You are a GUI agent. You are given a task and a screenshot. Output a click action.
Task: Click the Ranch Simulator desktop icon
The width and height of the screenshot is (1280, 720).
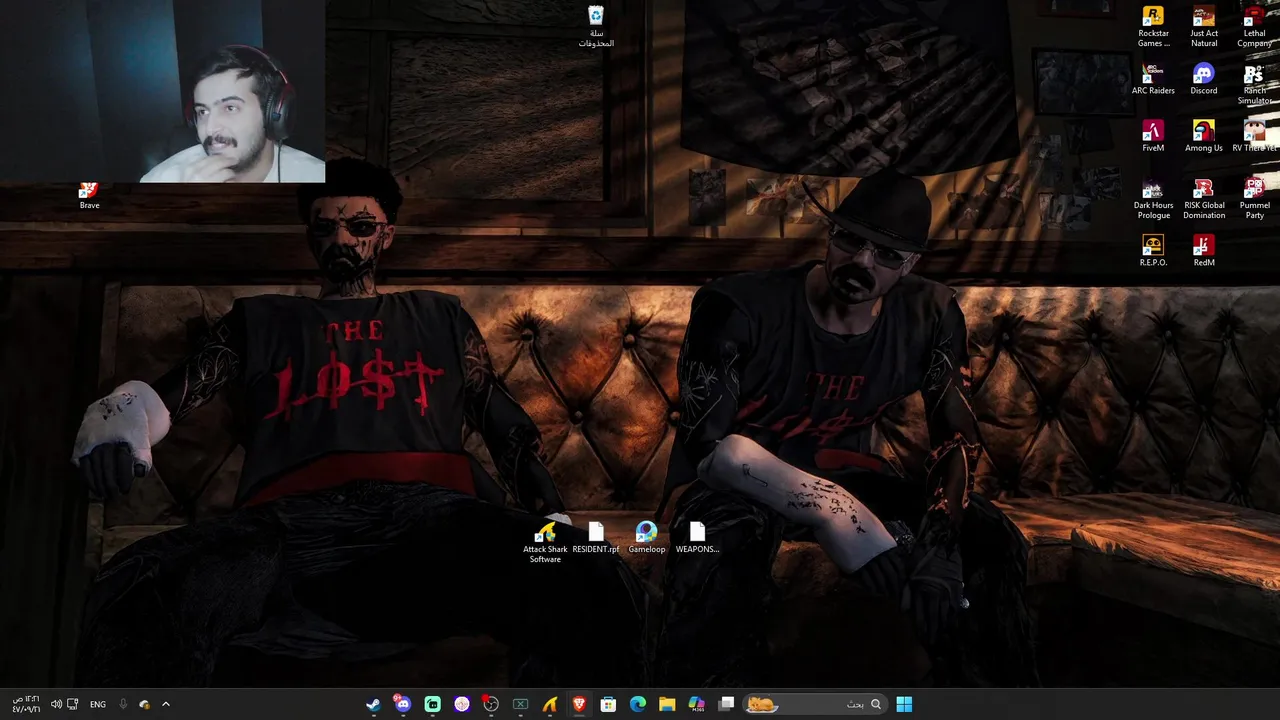pyautogui.click(x=1254, y=85)
